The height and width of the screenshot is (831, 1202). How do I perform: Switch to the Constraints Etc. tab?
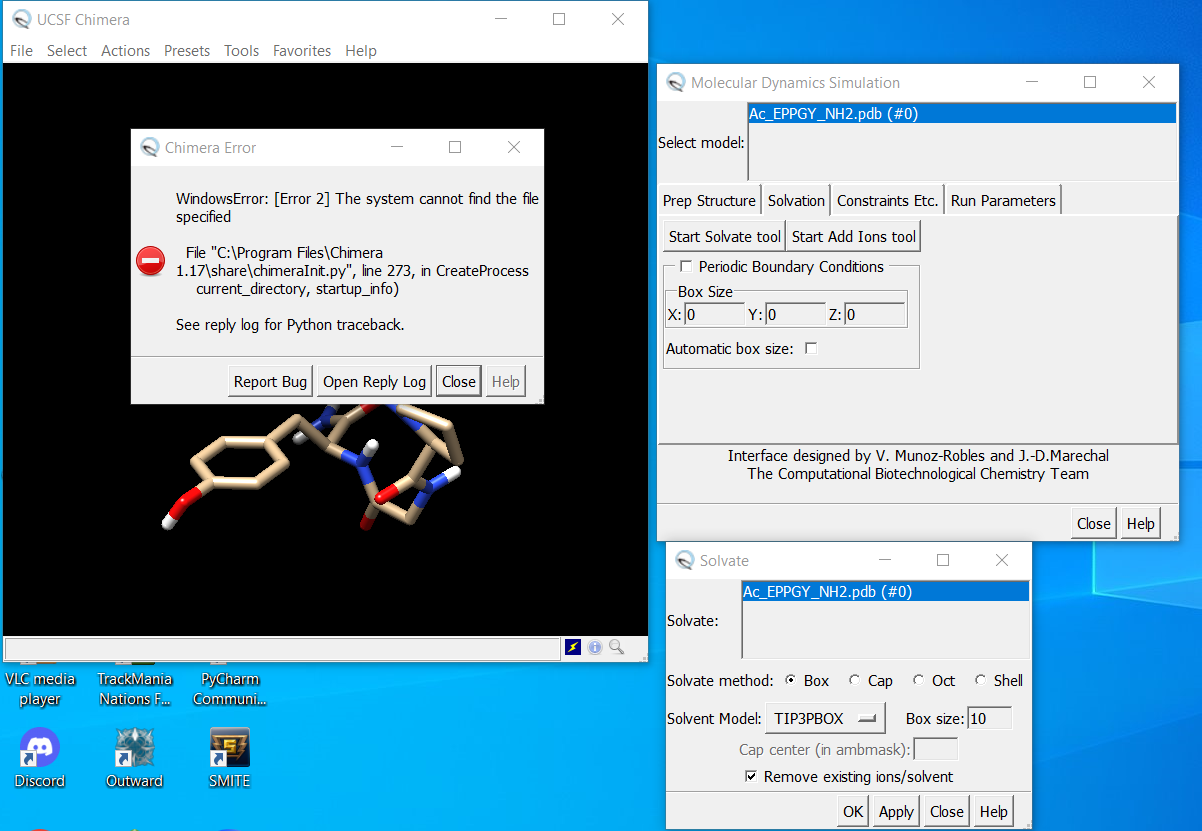click(887, 201)
